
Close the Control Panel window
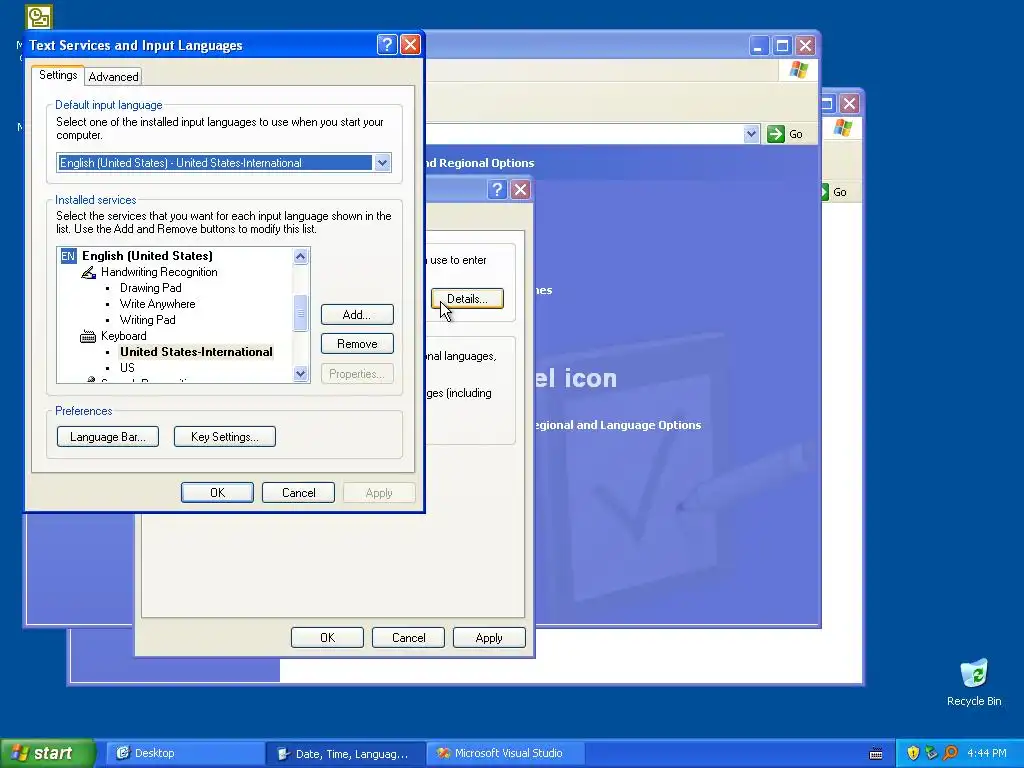(x=805, y=46)
